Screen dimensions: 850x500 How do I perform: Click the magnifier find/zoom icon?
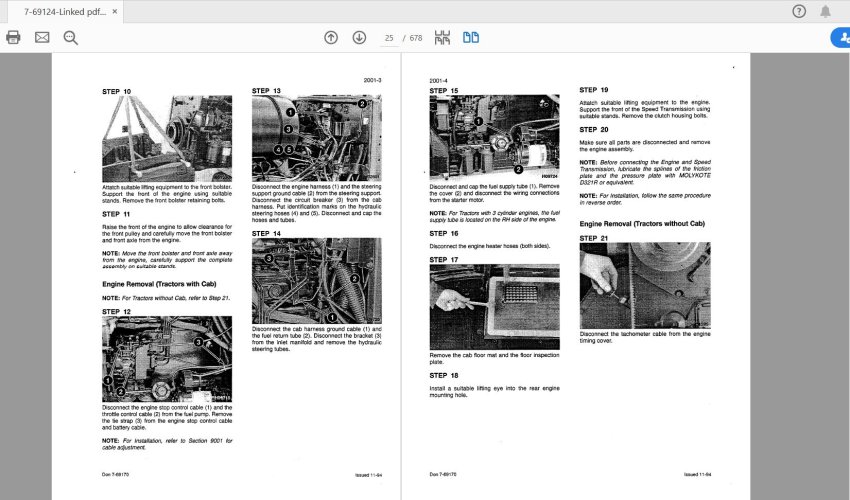(70, 38)
